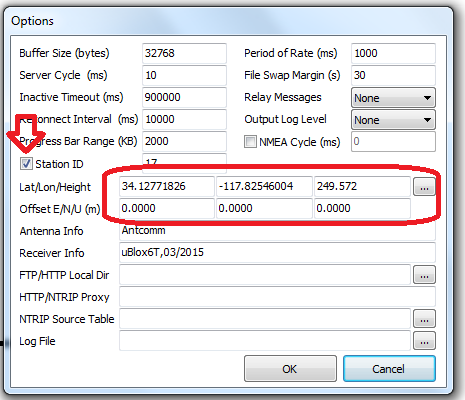
Task: Browse for FTP/HTTP Local Dir folder
Action: (424, 275)
